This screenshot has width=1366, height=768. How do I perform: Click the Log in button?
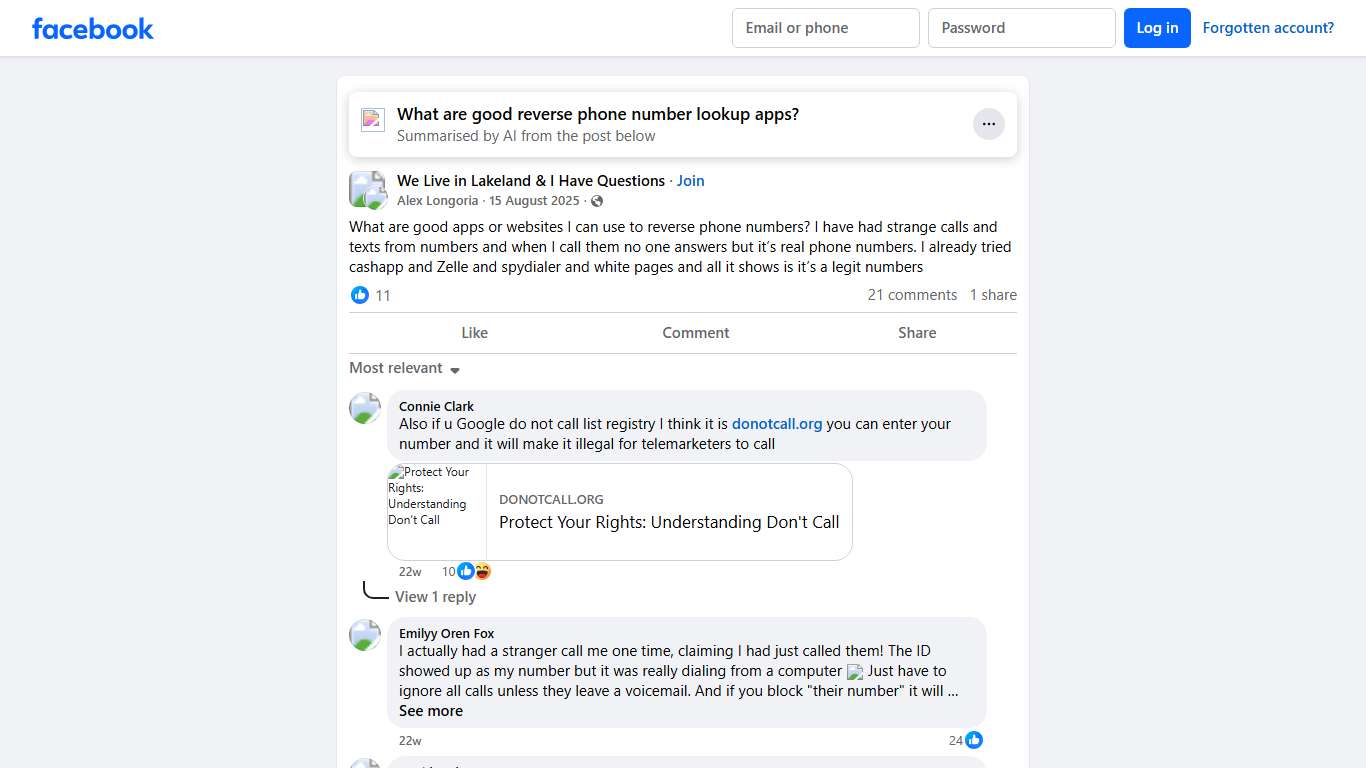1157,28
